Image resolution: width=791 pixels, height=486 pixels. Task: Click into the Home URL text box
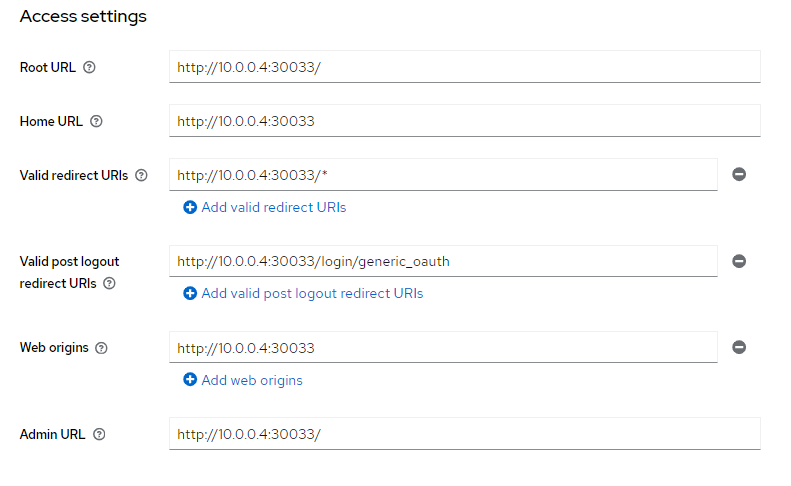[464, 121]
